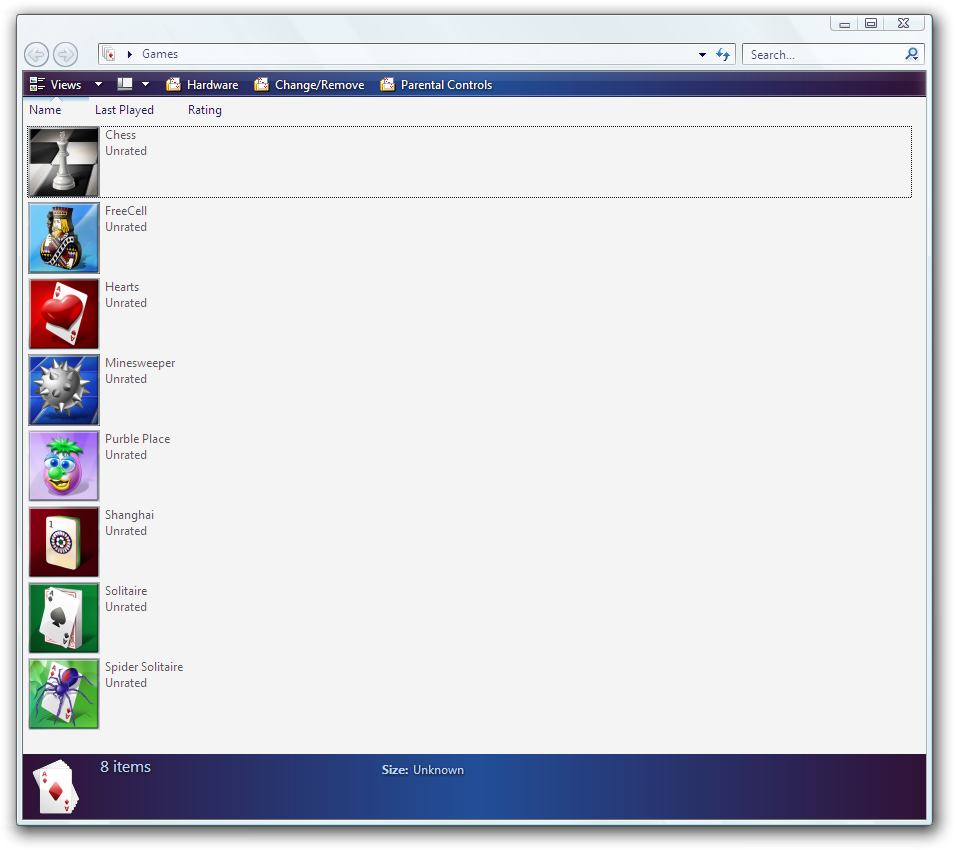Select the Purble Place icon
The width and height of the screenshot is (956, 850).
tap(63, 466)
